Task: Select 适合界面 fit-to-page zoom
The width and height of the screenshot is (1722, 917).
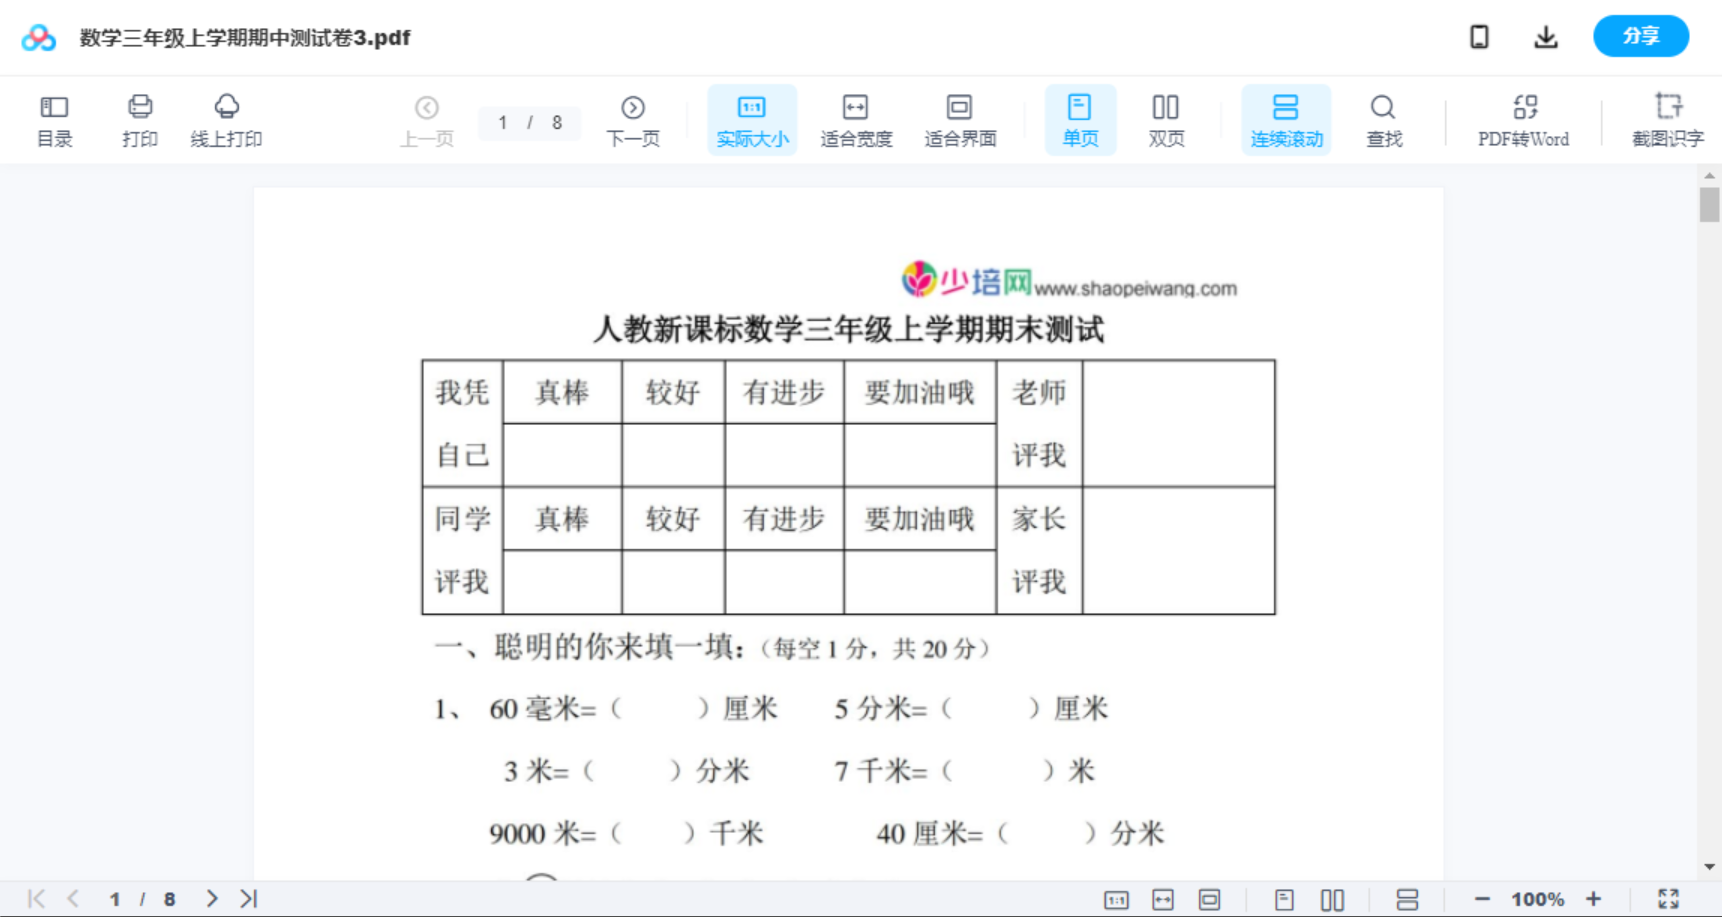Action: click(x=960, y=119)
